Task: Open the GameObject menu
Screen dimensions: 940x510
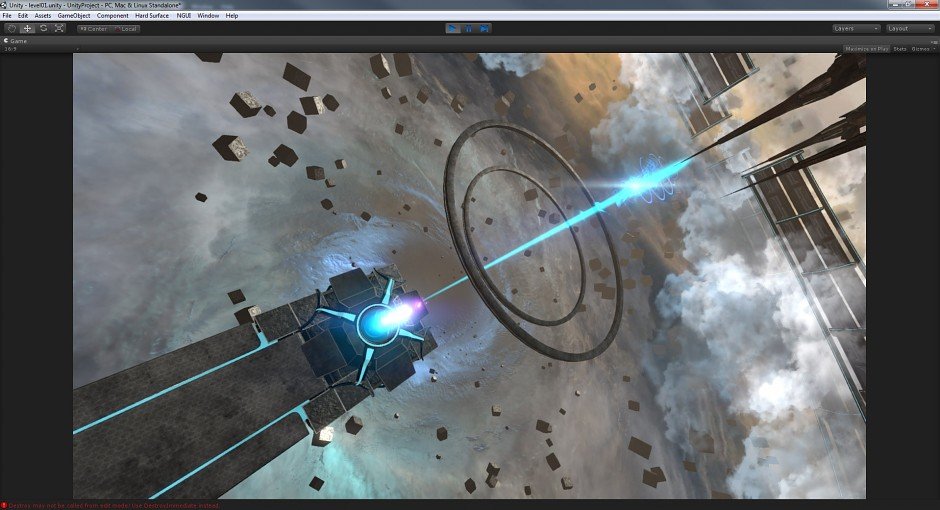Action: pos(74,16)
